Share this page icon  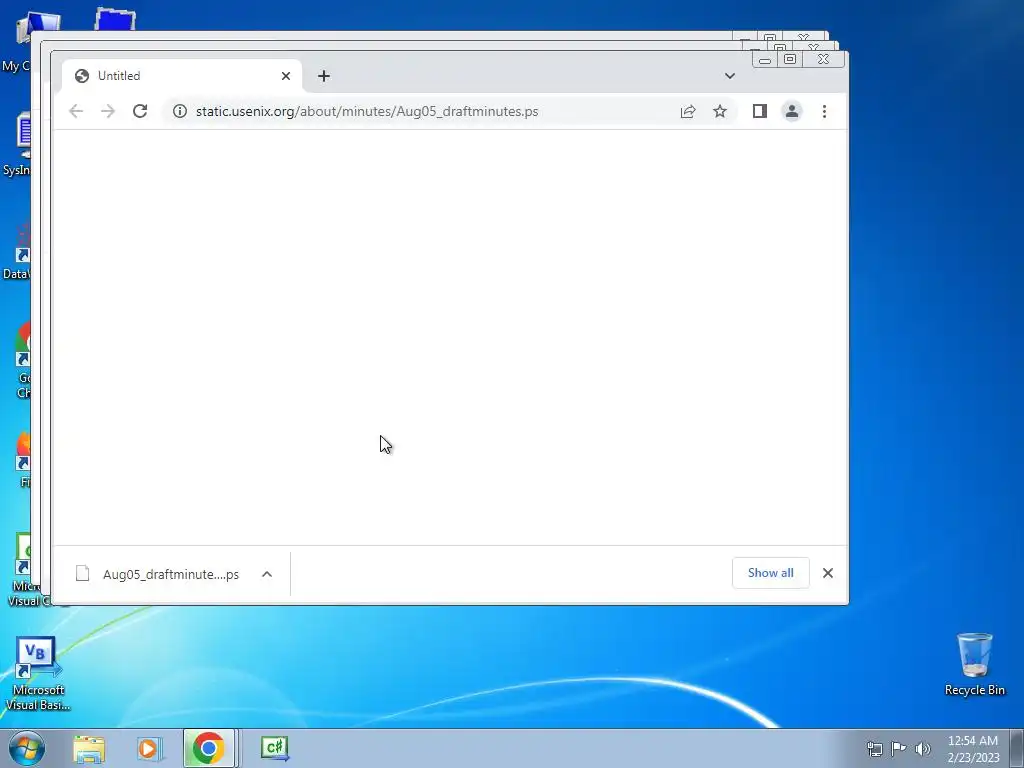click(x=688, y=111)
